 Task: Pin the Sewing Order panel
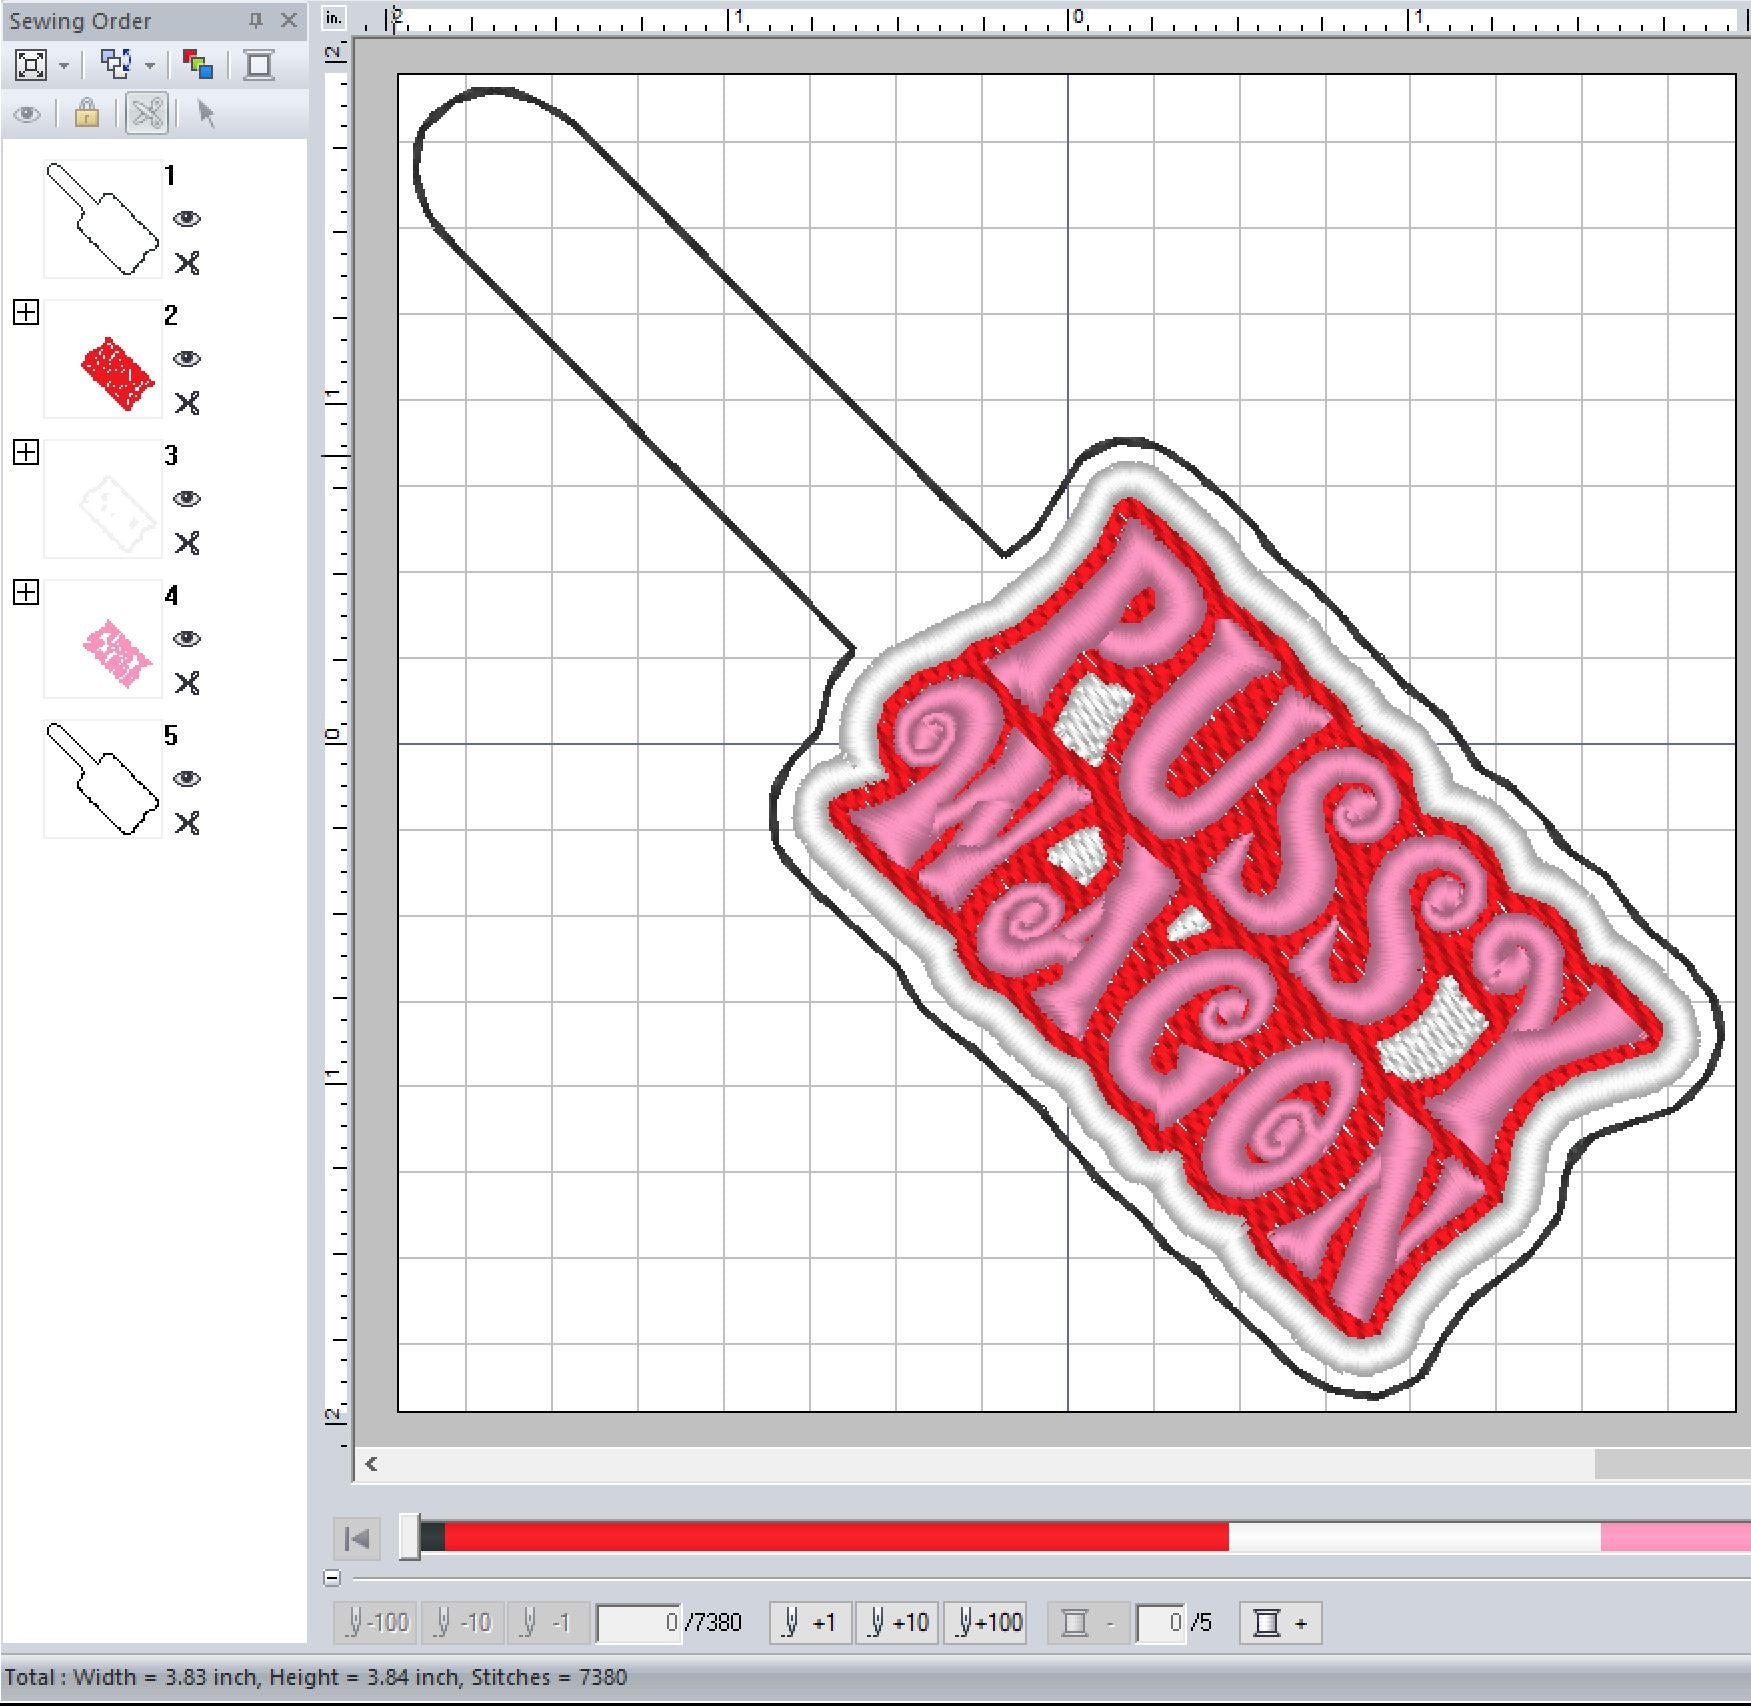tap(256, 20)
